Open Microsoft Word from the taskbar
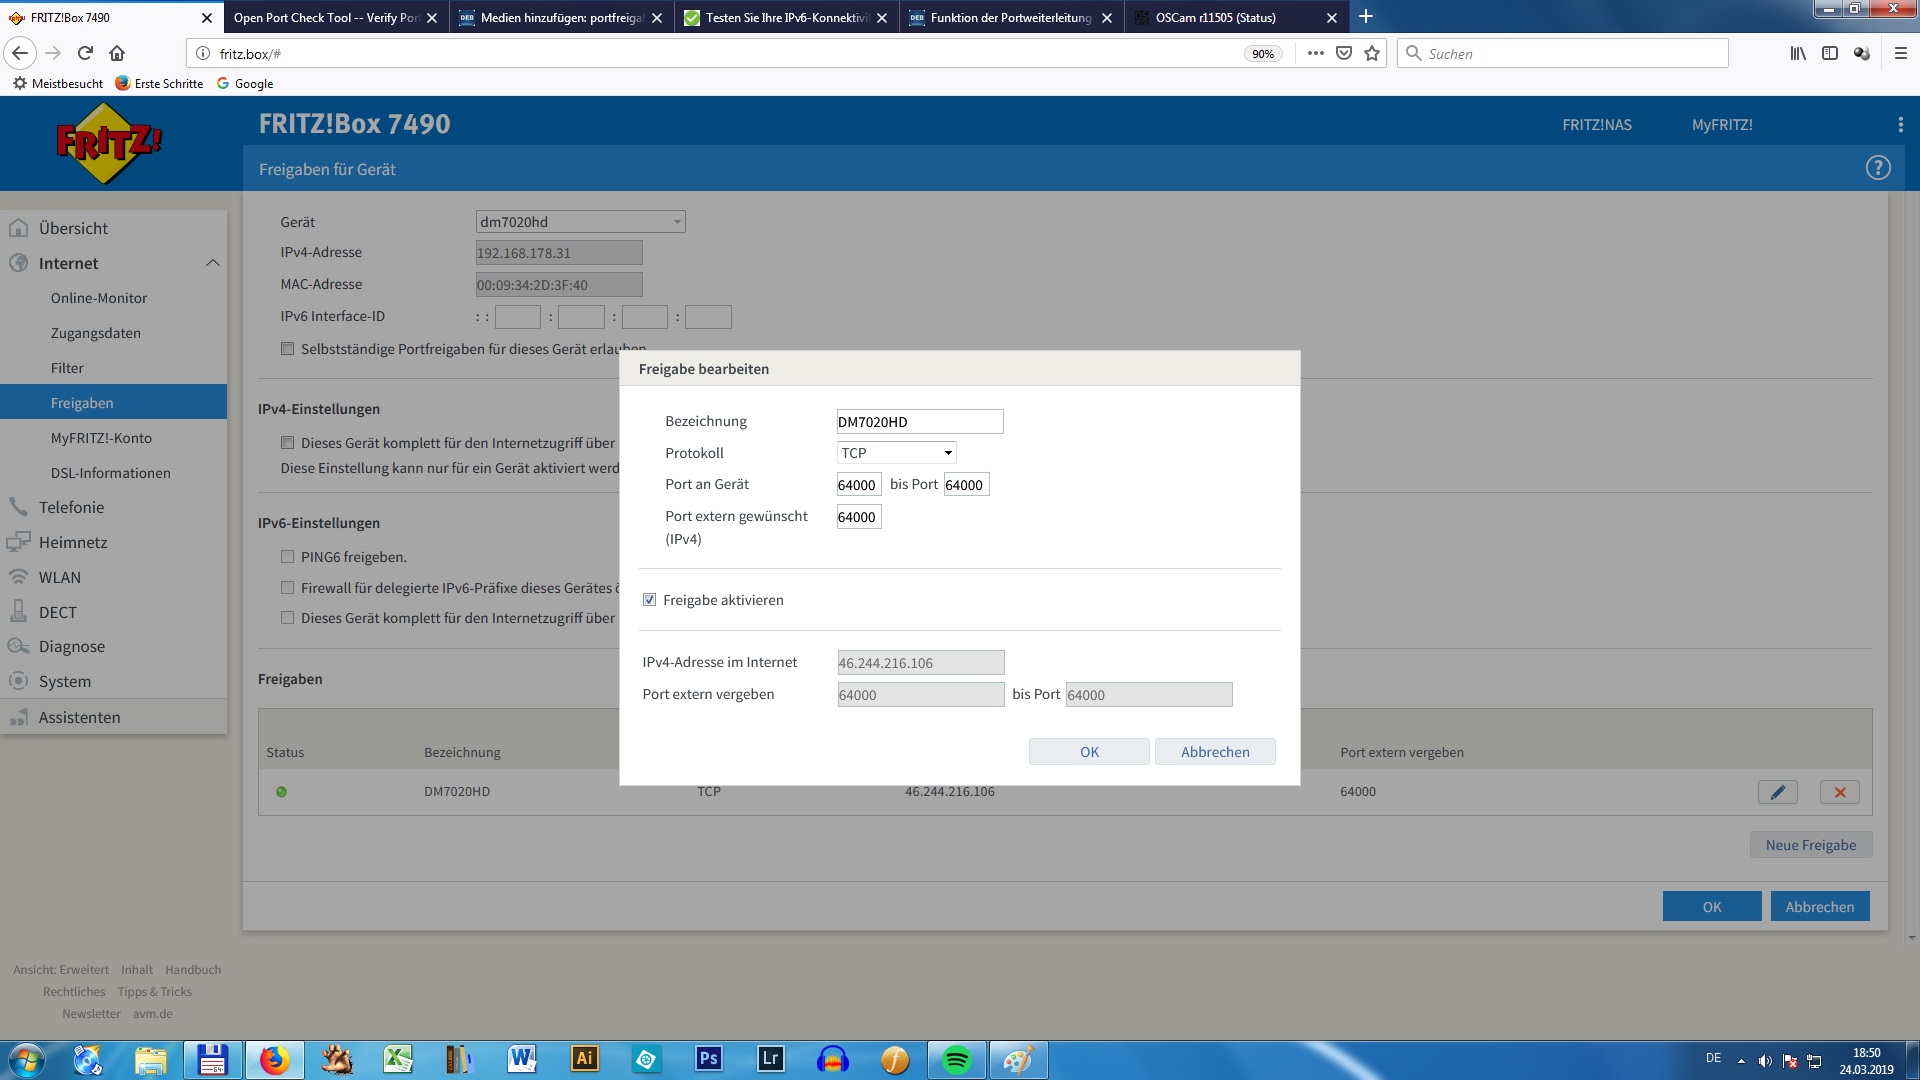Image resolution: width=1920 pixels, height=1080 pixels. [523, 1060]
